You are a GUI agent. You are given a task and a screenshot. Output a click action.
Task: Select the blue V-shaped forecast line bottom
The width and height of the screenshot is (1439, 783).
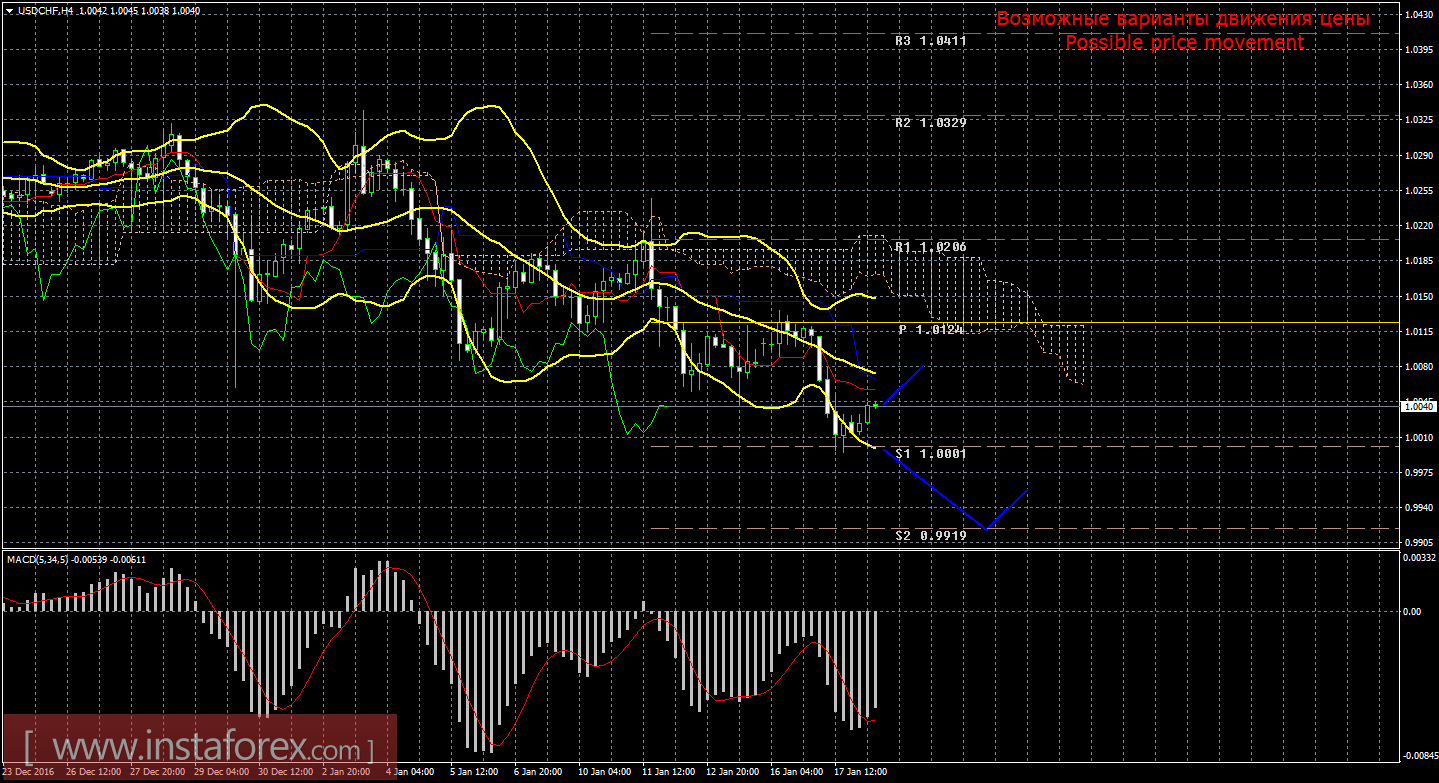click(x=986, y=528)
